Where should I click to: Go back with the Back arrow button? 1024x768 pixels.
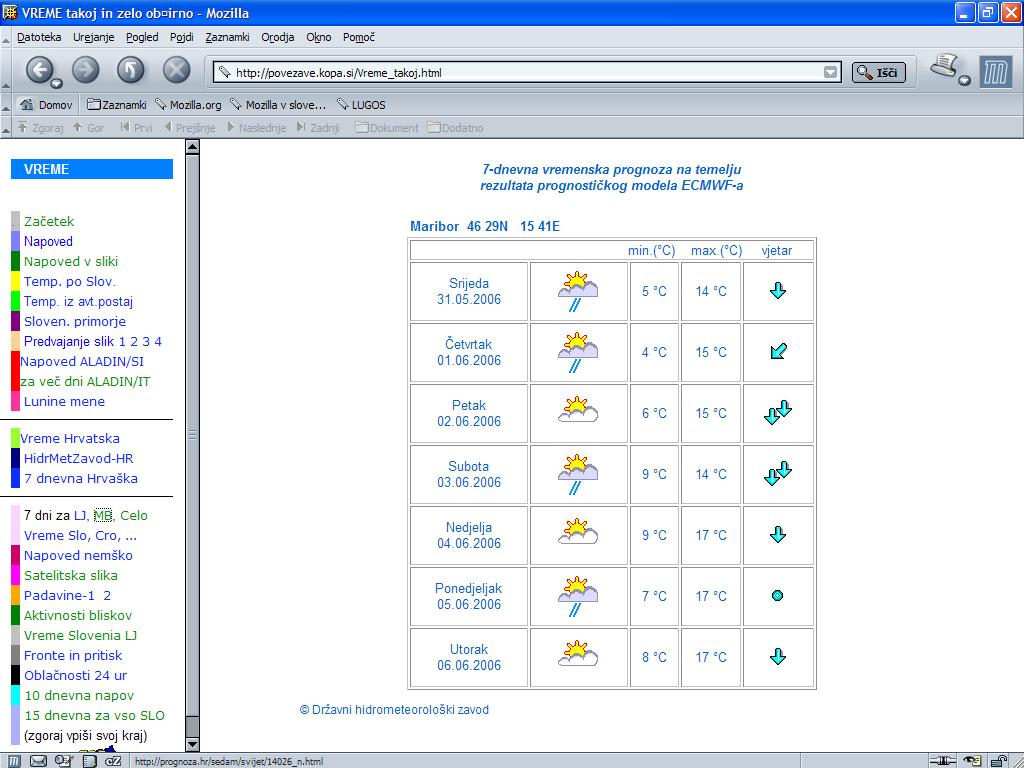[39, 70]
